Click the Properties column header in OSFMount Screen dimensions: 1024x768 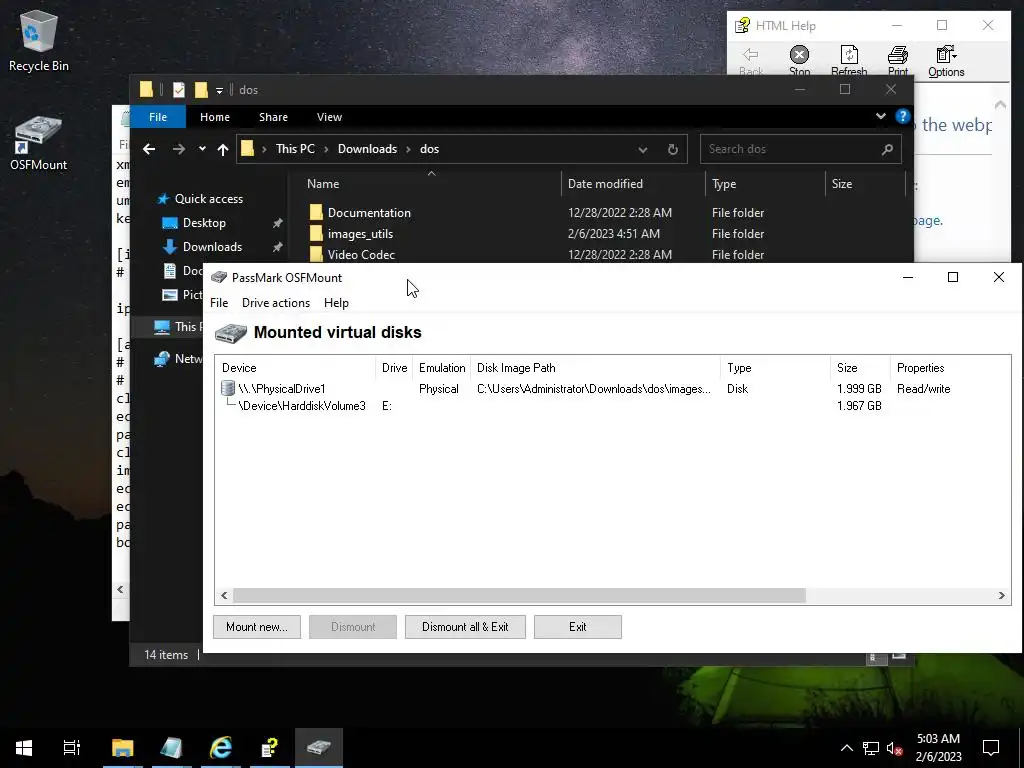950,368
